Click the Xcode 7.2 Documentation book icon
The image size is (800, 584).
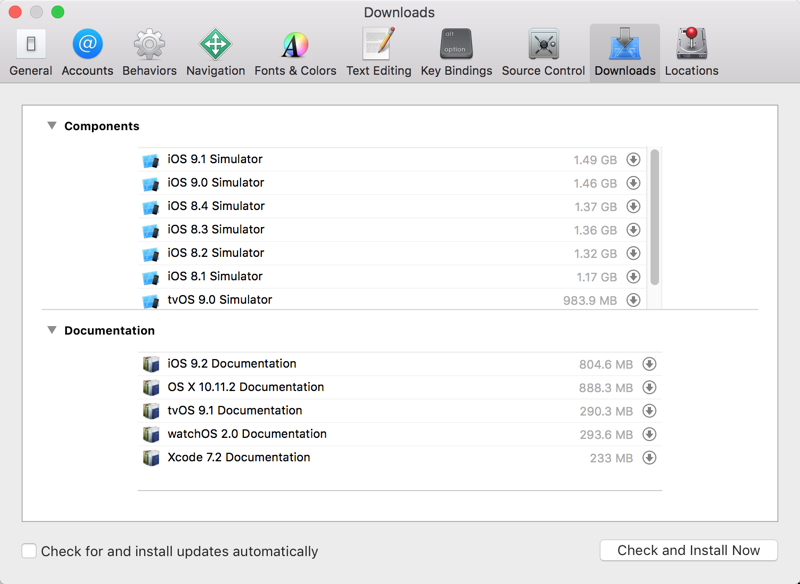coord(151,458)
